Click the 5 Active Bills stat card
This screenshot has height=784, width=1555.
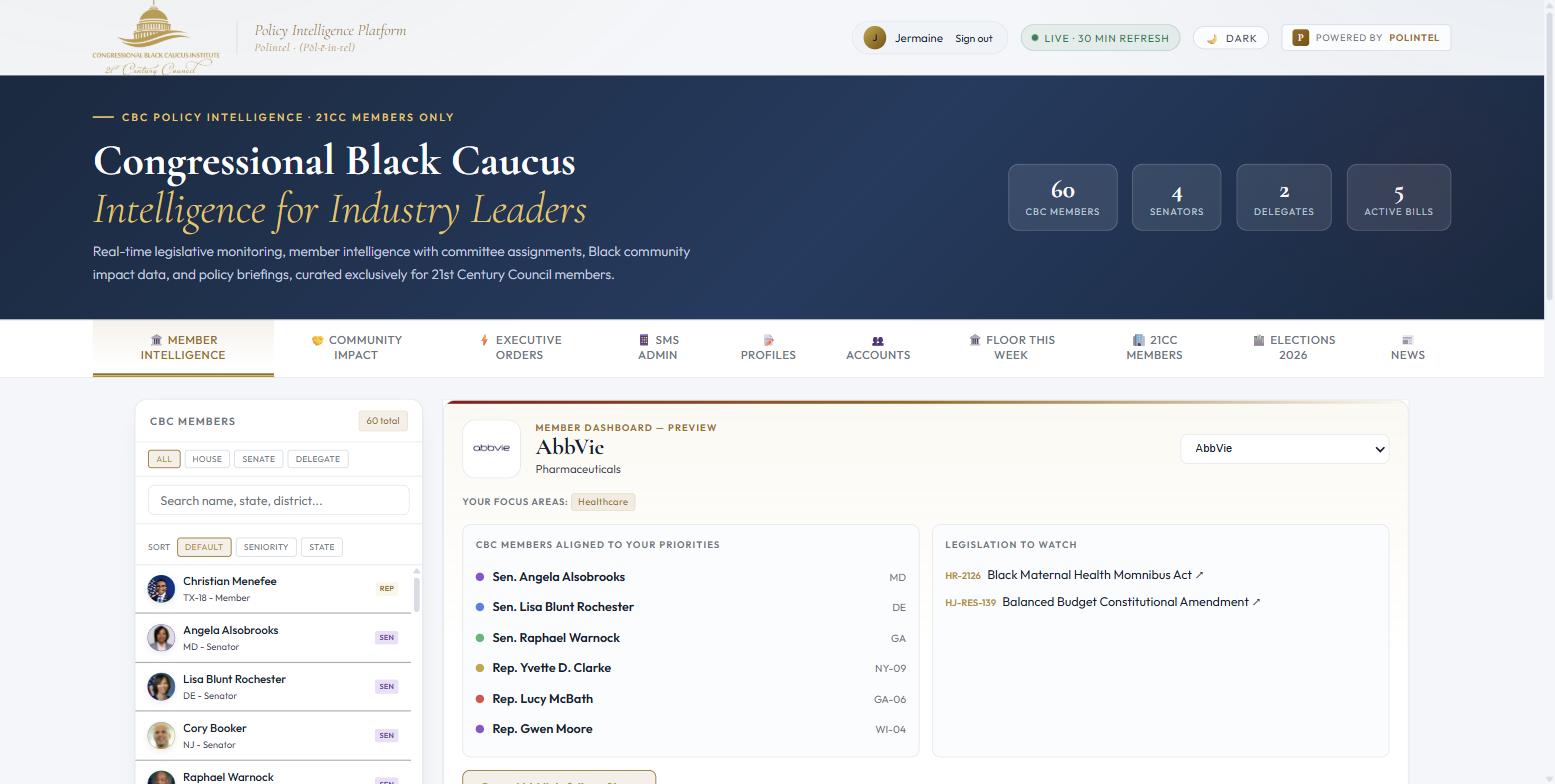pyautogui.click(x=1399, y=197)
